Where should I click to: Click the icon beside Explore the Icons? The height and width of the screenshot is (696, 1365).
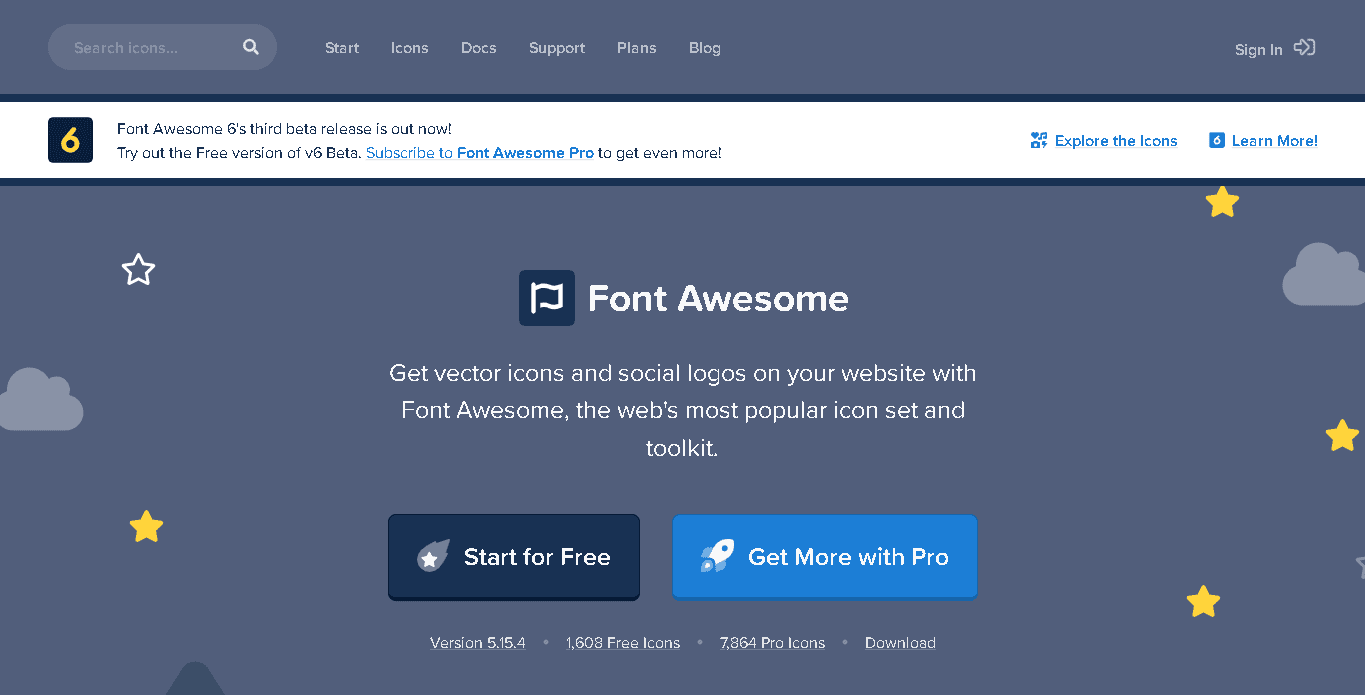pyautogui.click(x=1039, y=141)
